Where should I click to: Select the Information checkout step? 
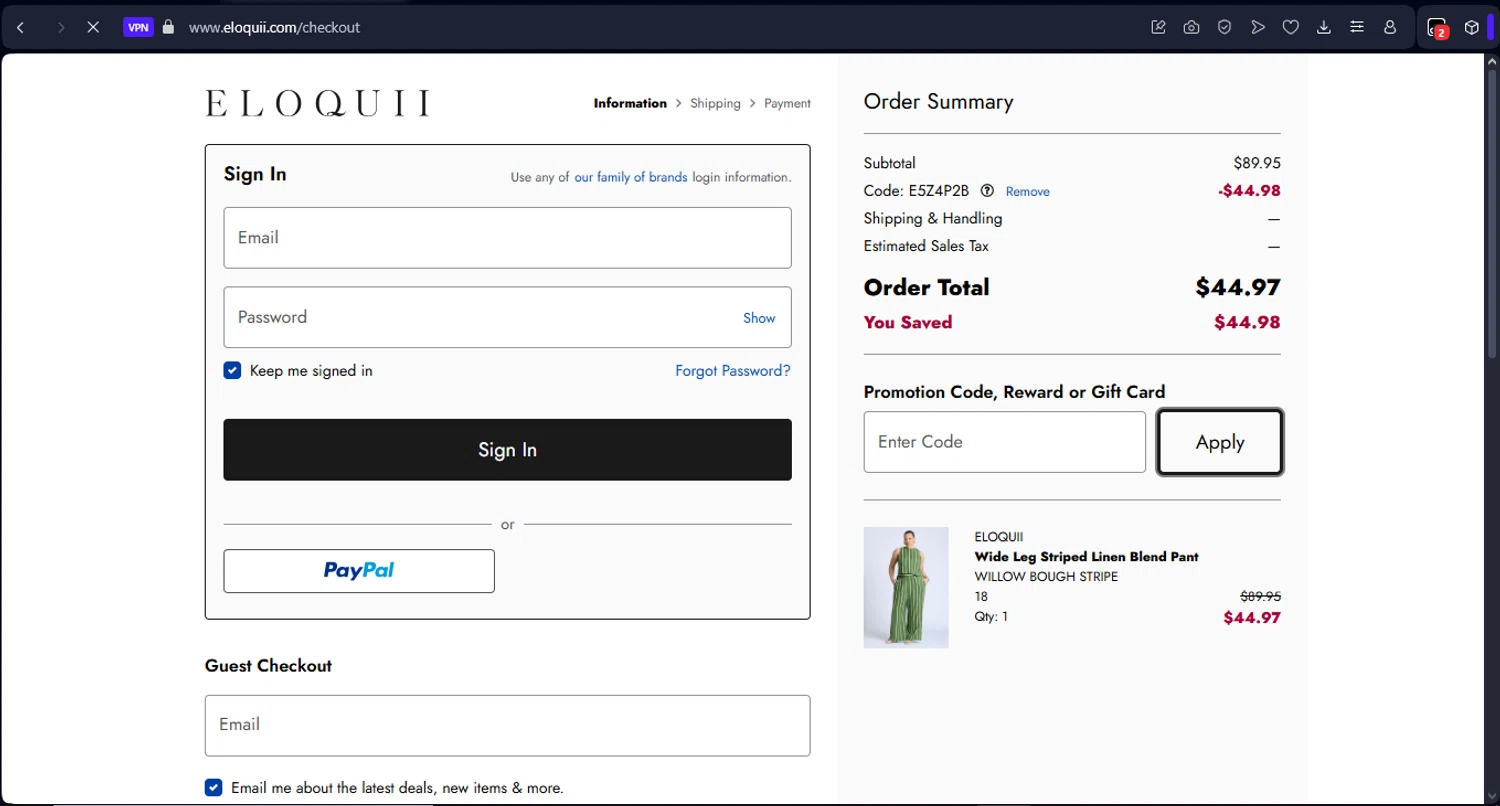(x=630, y=103)
